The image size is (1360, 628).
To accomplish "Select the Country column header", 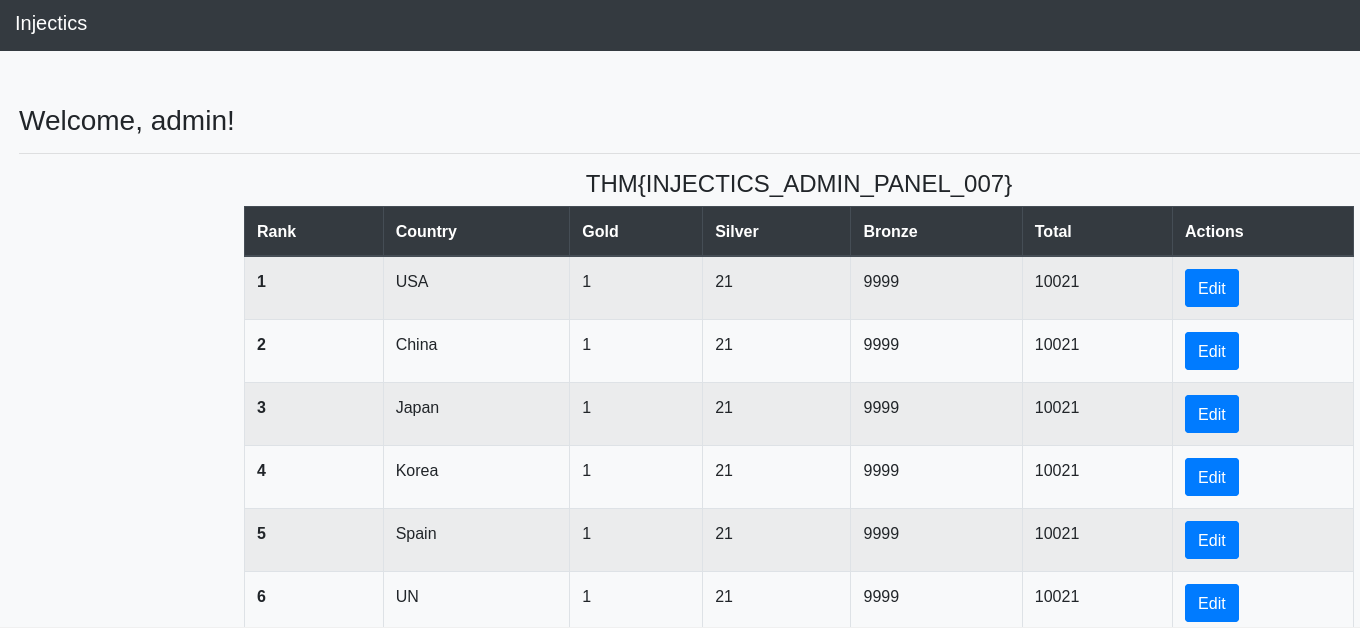I will click(x=476, y=231).
